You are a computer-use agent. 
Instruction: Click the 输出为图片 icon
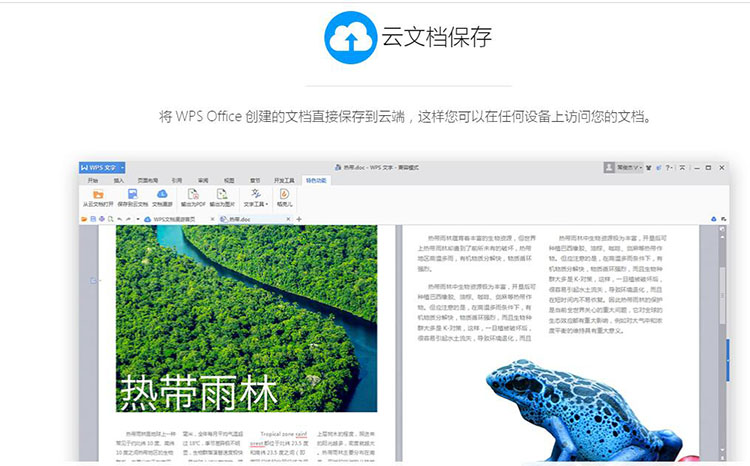(x=224, y=194)
